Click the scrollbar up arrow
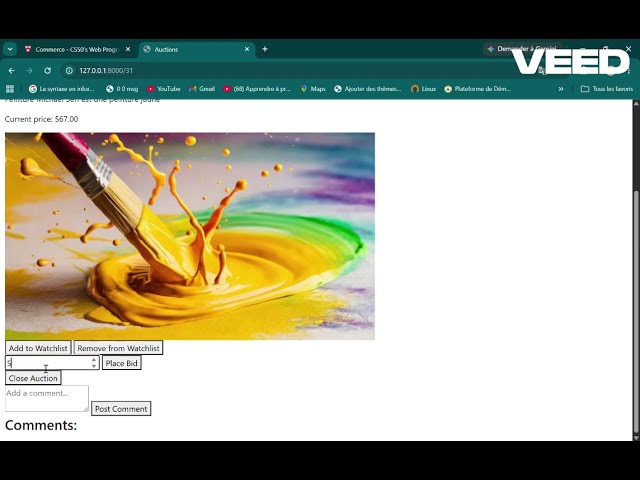The image size is (640, 480). 636,103
